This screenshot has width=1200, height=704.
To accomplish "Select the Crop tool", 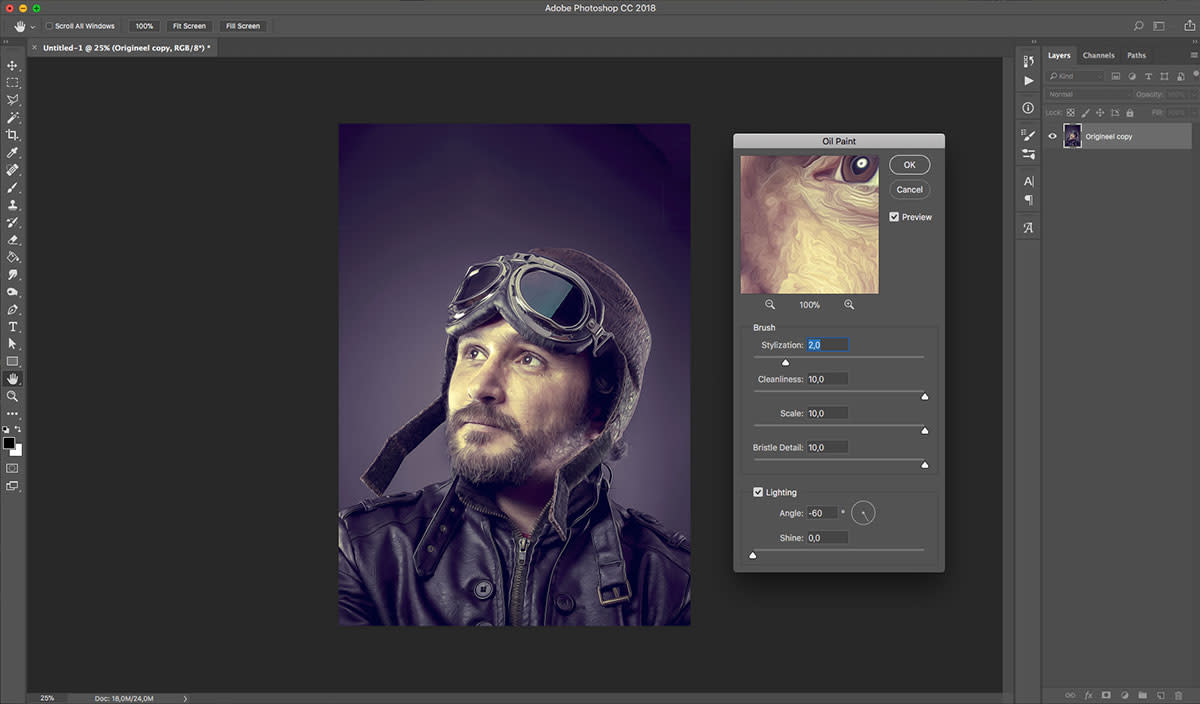I will [13, 135].
